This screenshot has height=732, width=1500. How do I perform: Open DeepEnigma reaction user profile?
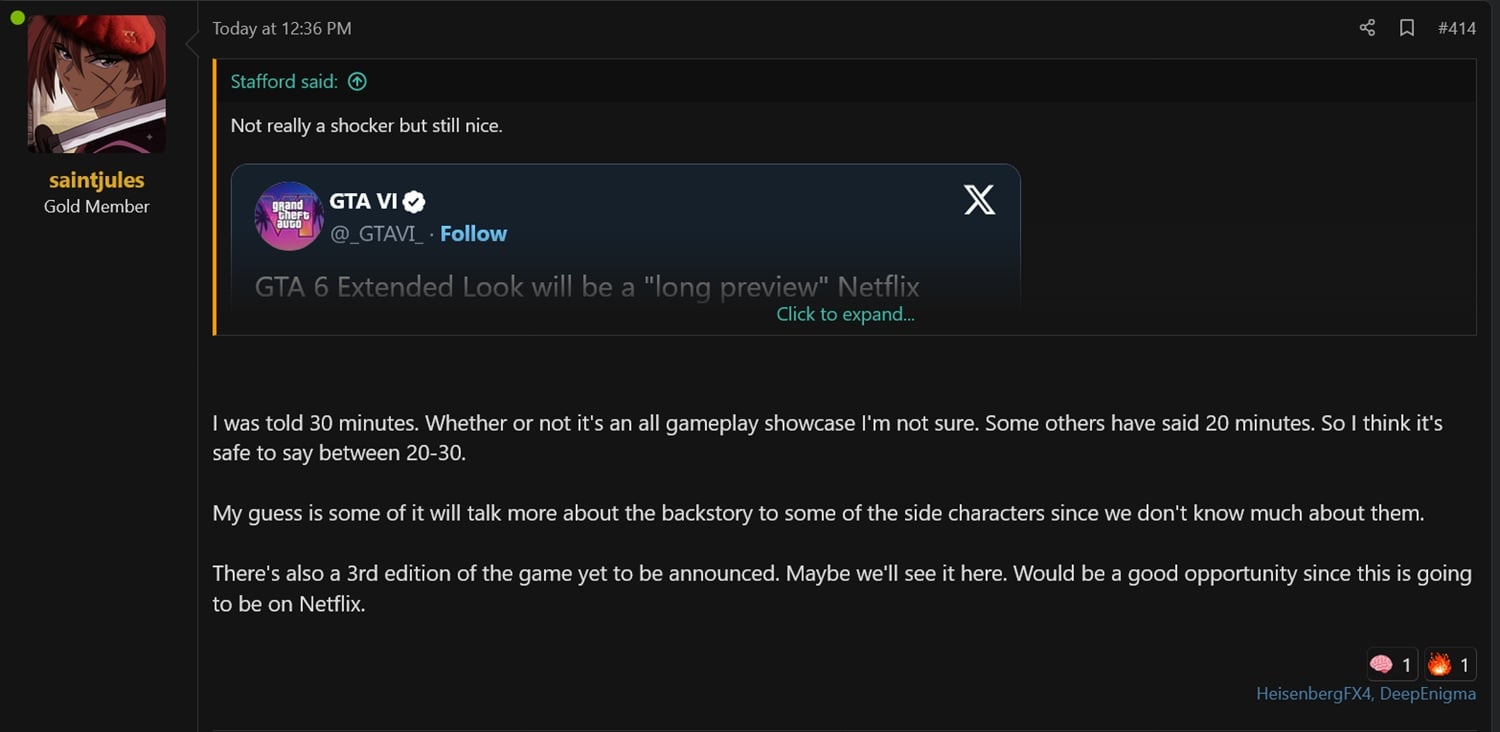pyautogui.click(x=1428, y=694)
